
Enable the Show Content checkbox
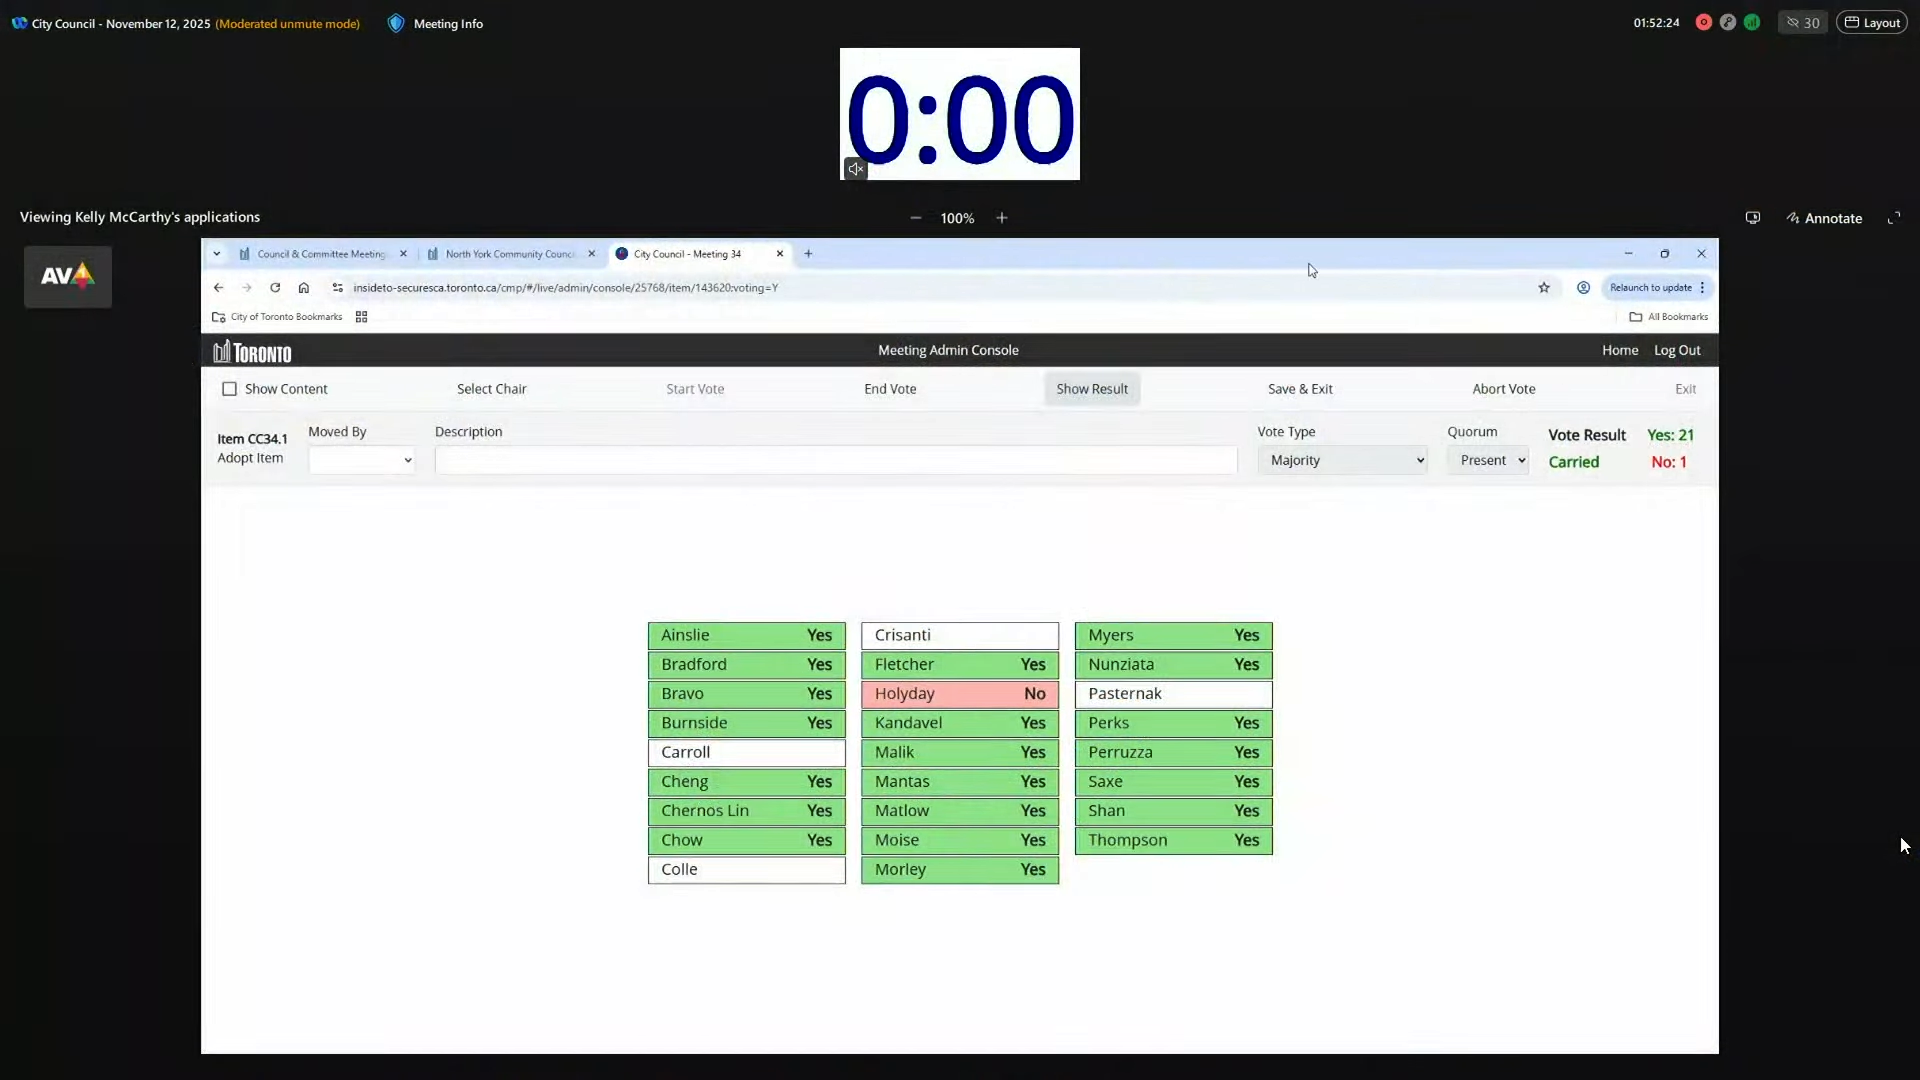(x=229, y=389)
